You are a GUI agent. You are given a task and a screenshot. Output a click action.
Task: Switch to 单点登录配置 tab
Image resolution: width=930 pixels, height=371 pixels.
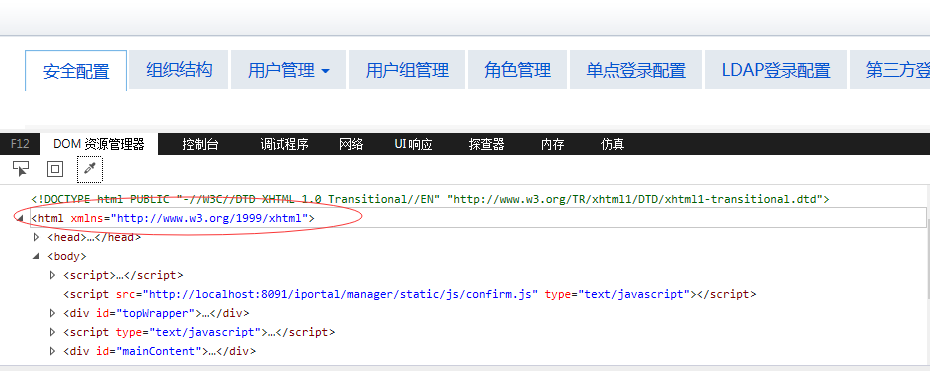(636, 70)
